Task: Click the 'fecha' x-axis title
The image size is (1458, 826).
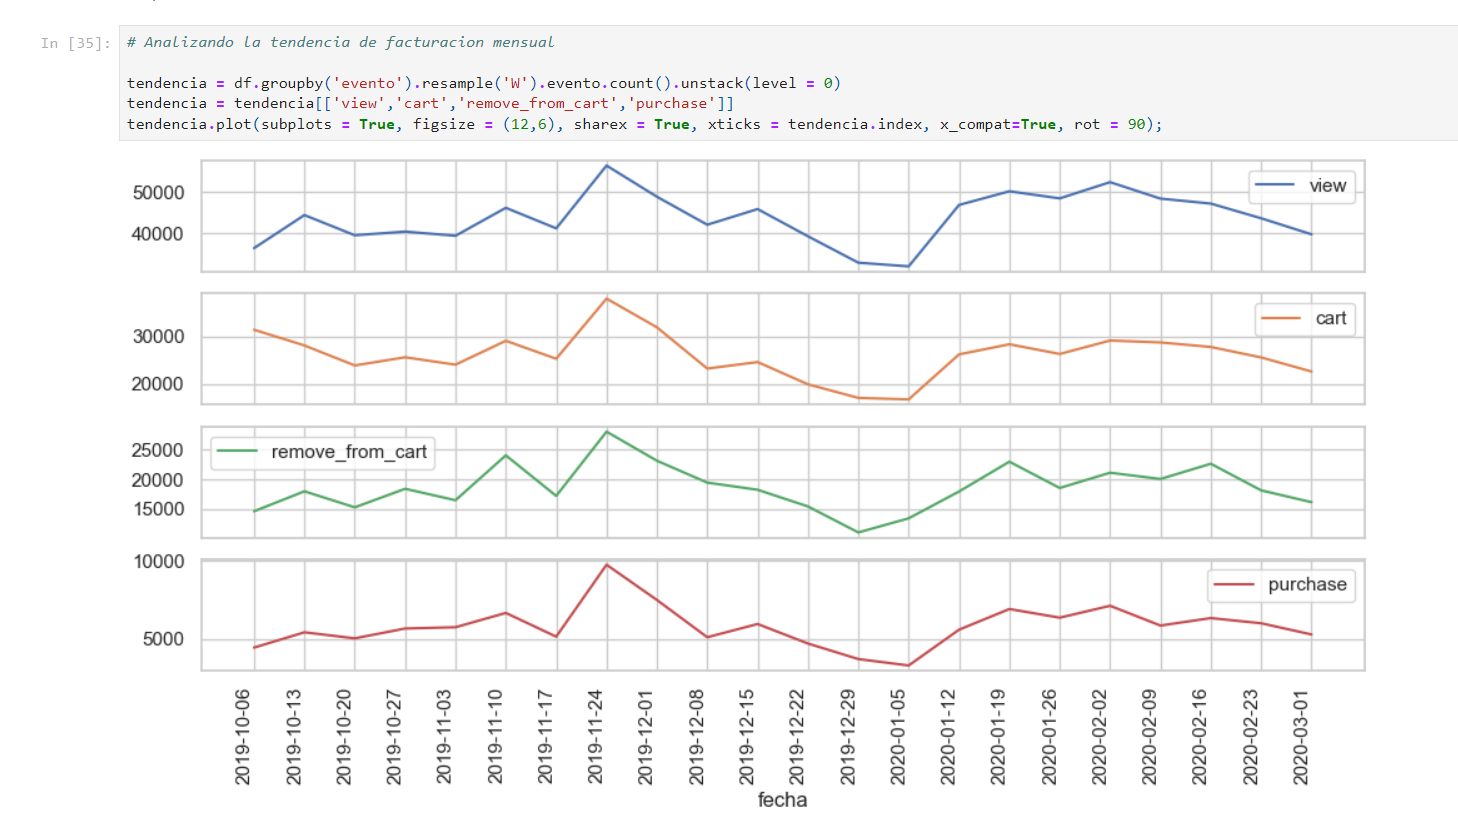Action: tap(782, 800)
